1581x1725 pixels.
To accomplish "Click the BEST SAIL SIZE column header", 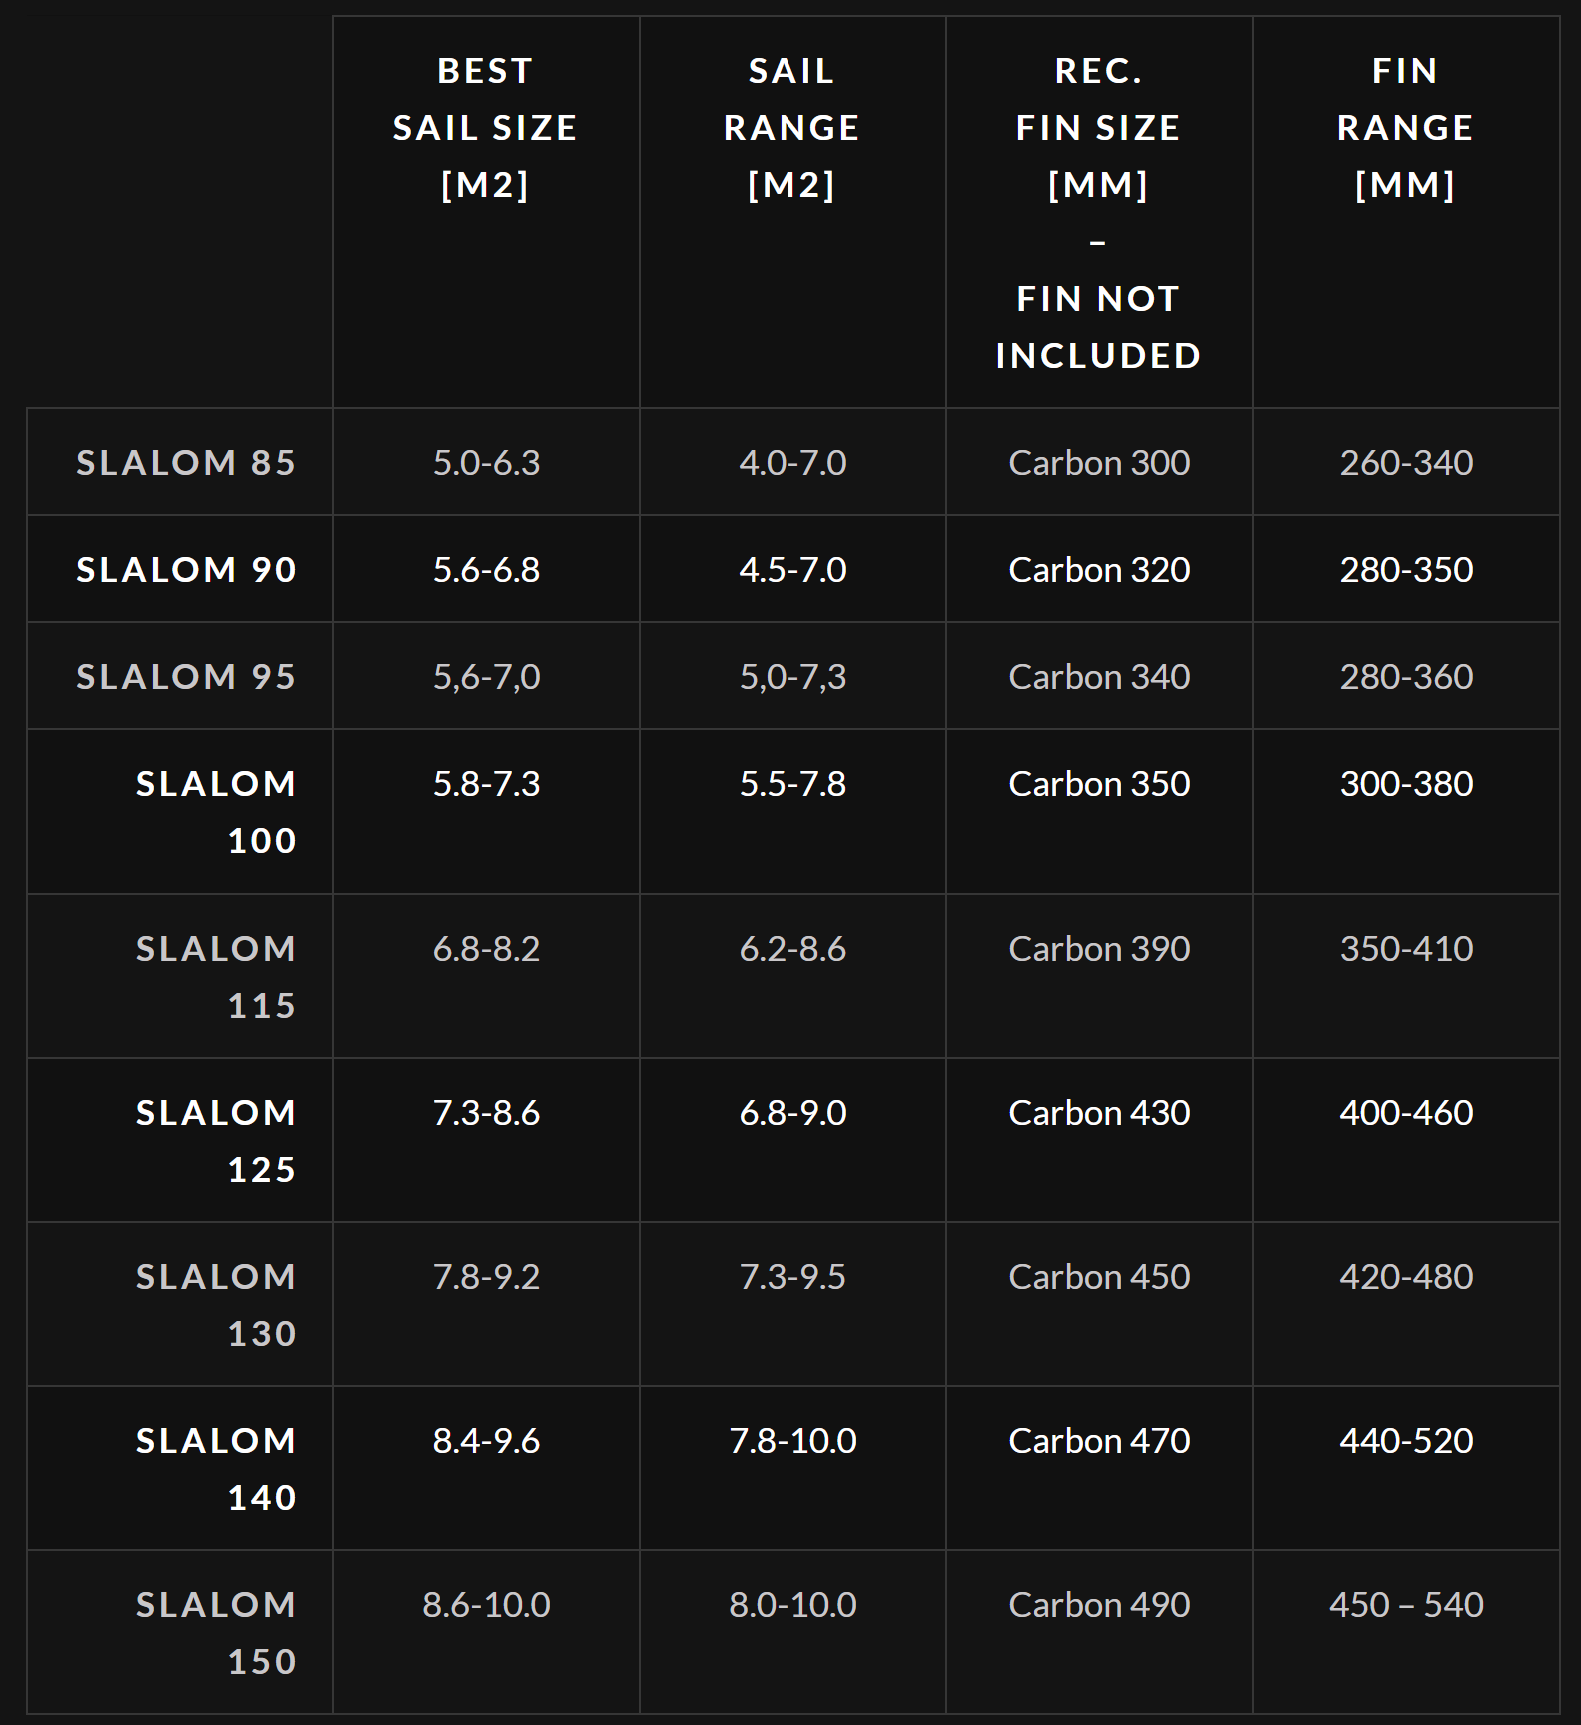I will [x=485, y=128].
